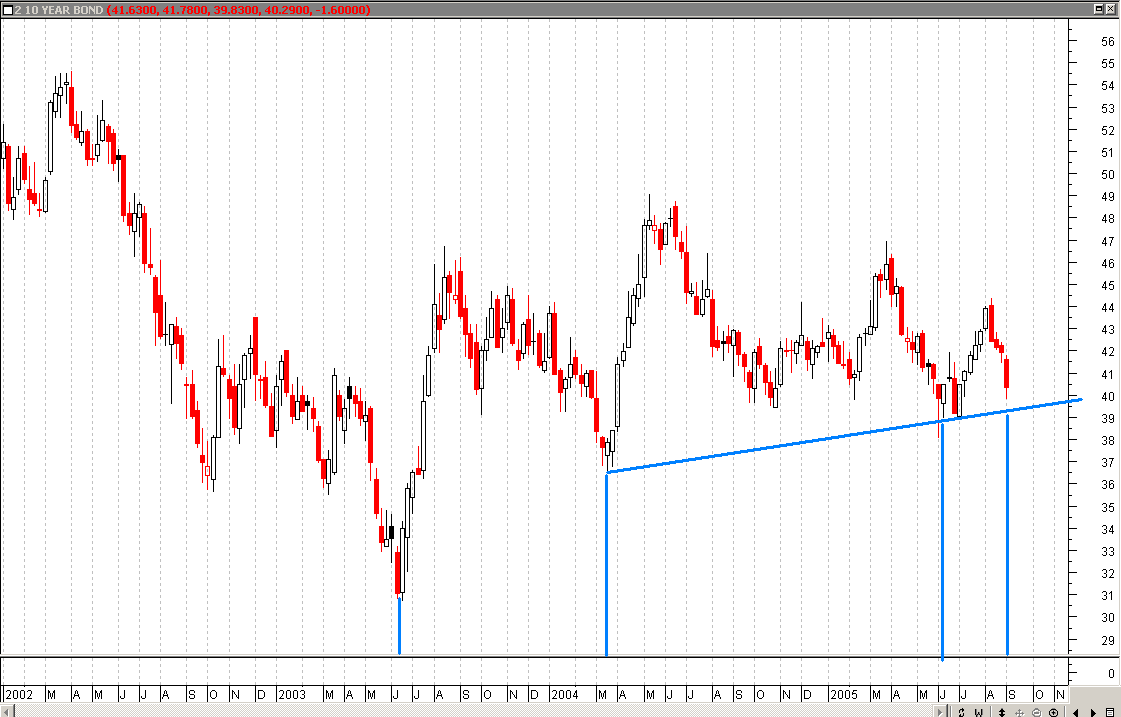
Task: Click the 56 price label on right axis
Action: [x=1107, y=42]
